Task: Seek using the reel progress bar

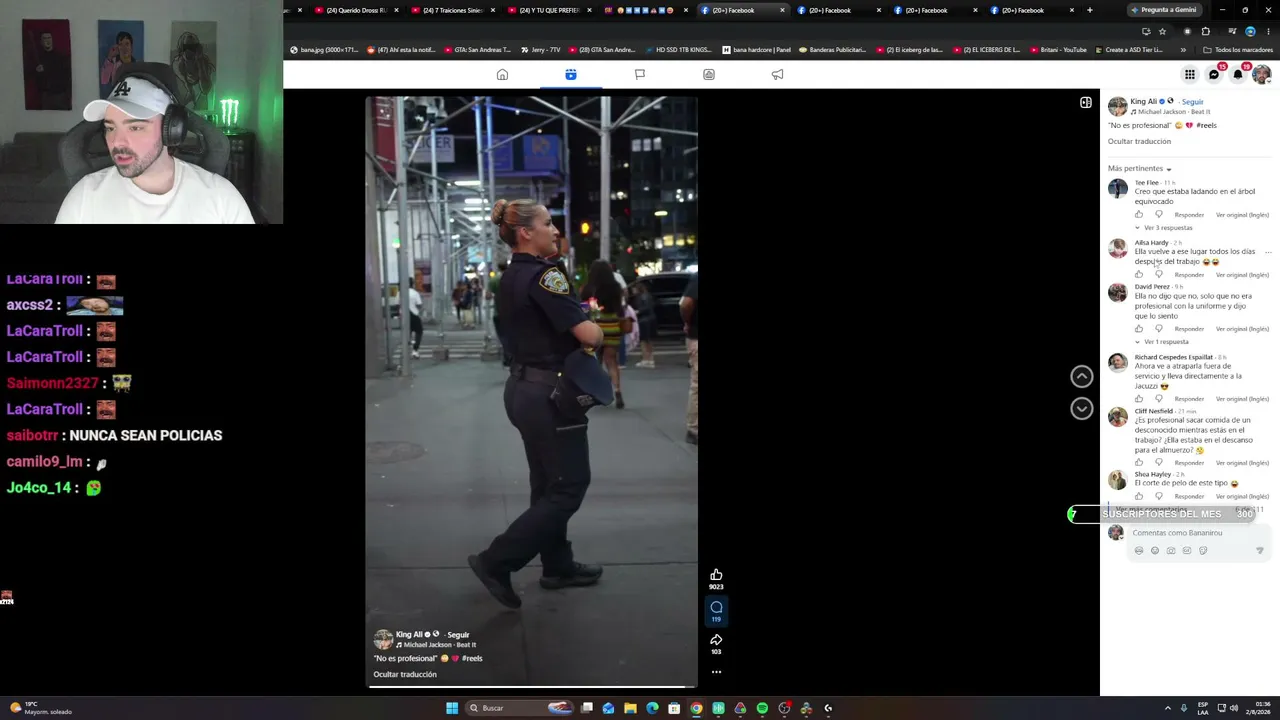Action: point(533,687)
